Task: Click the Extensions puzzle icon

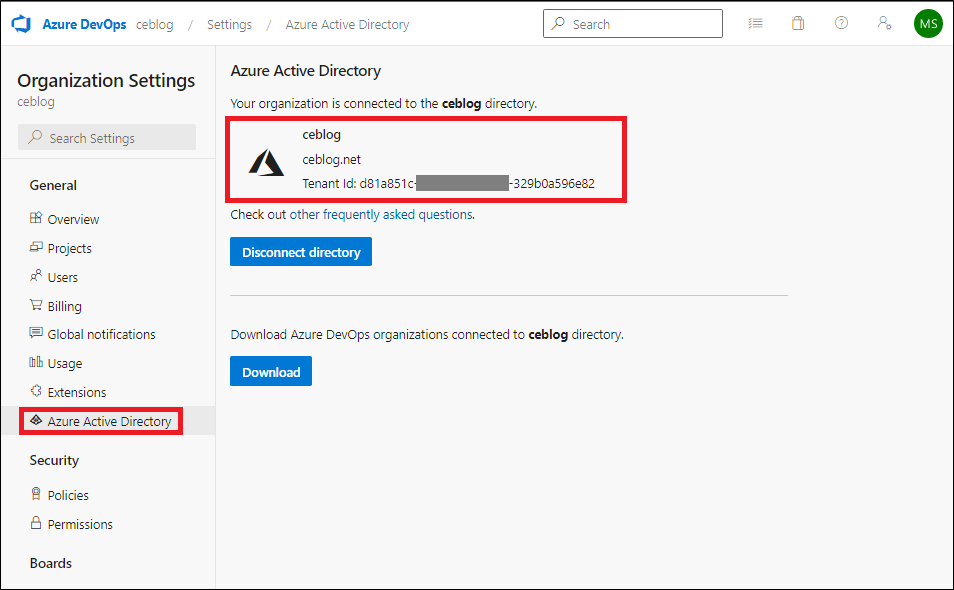Action: coord(36,390)
